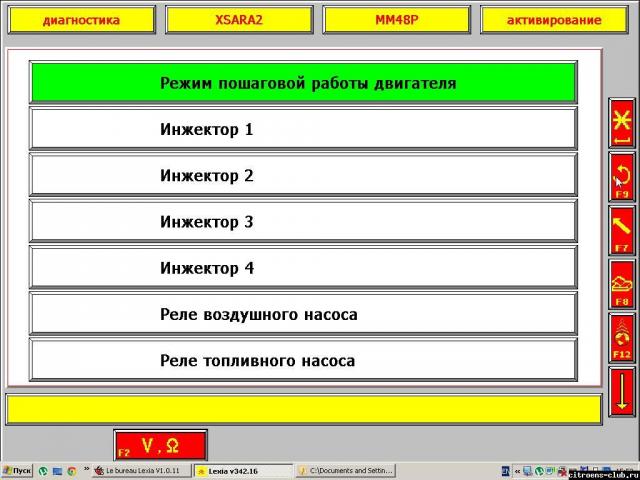640x480 pixels.
Task: Expand quick launch overflow chevron
Action: [x=87, y=469]
